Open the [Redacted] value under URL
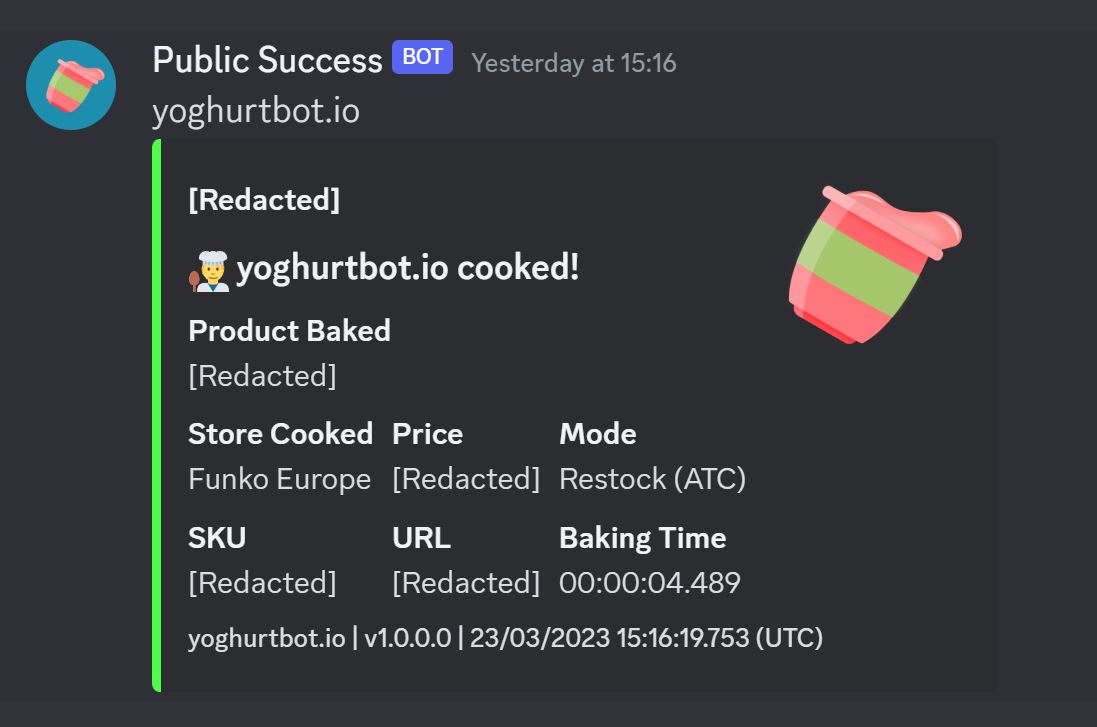 [465, 582]
